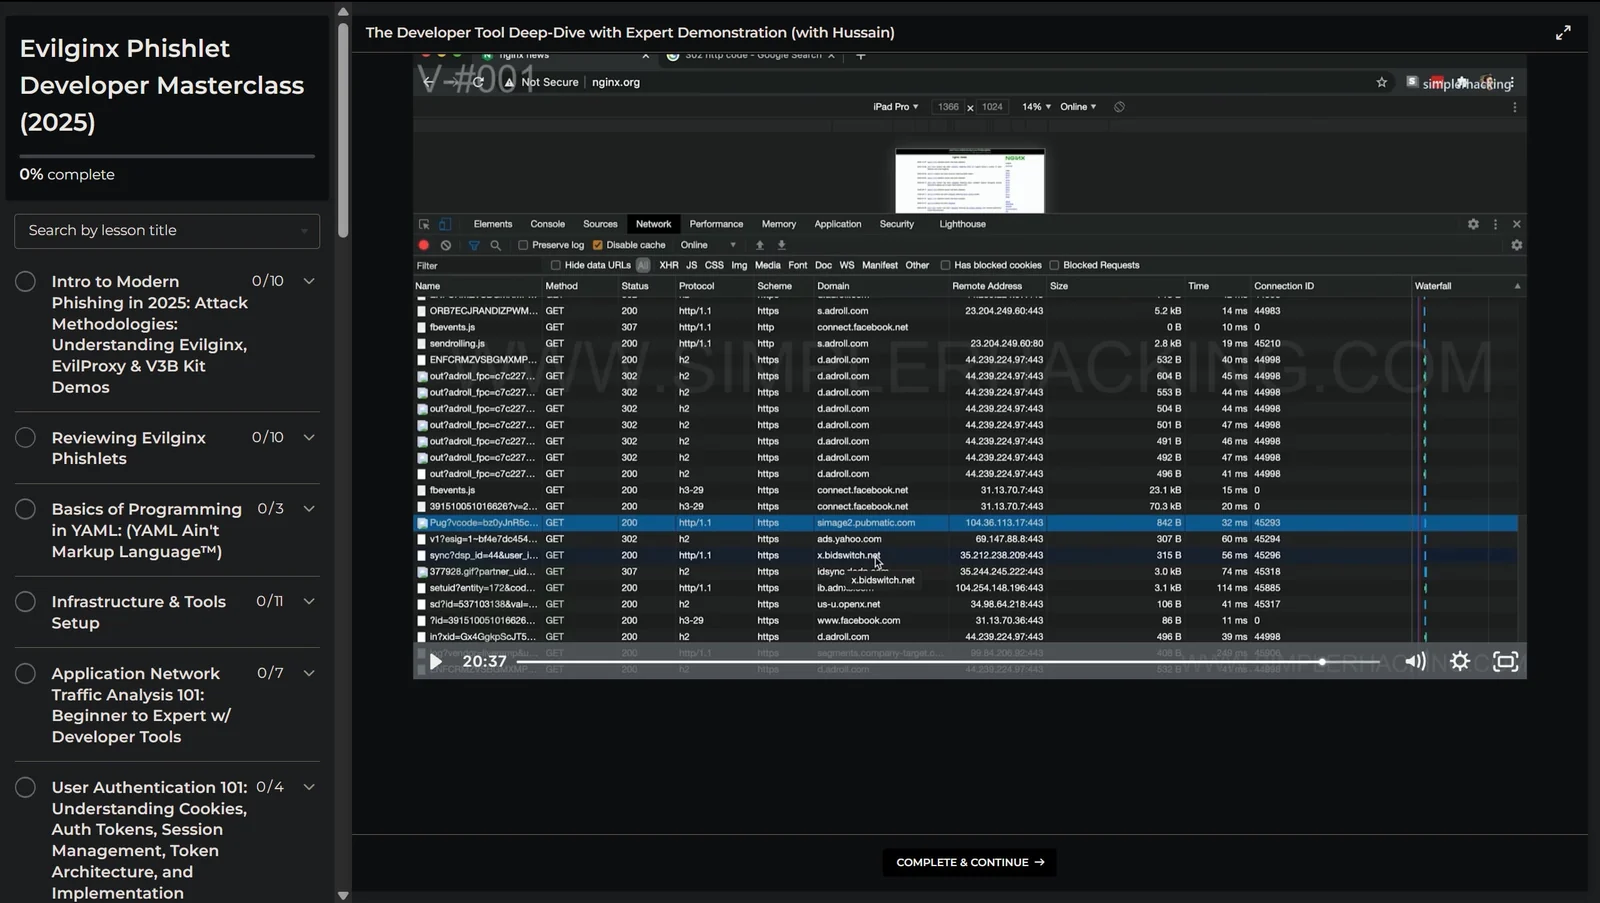Click the rotate device icon in the device toolbar
This screenshot has width=1600, height=903.
tap(1119, 107)
